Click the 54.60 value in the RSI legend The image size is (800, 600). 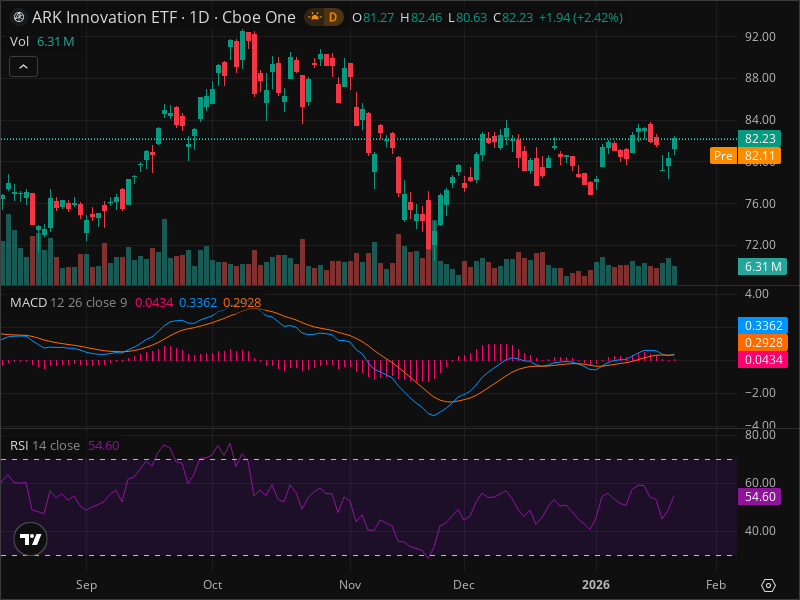[x=104, y=445]
